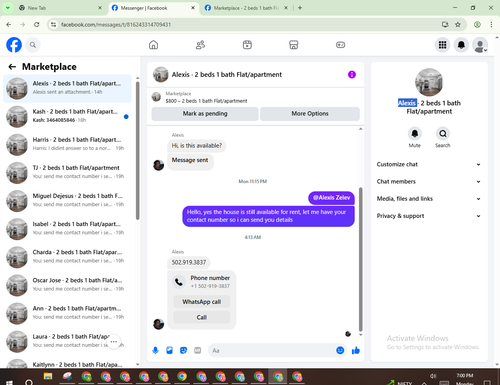Click the address bar URL
This screenshot has height=385, width=500.
click(x=116, y=25)
